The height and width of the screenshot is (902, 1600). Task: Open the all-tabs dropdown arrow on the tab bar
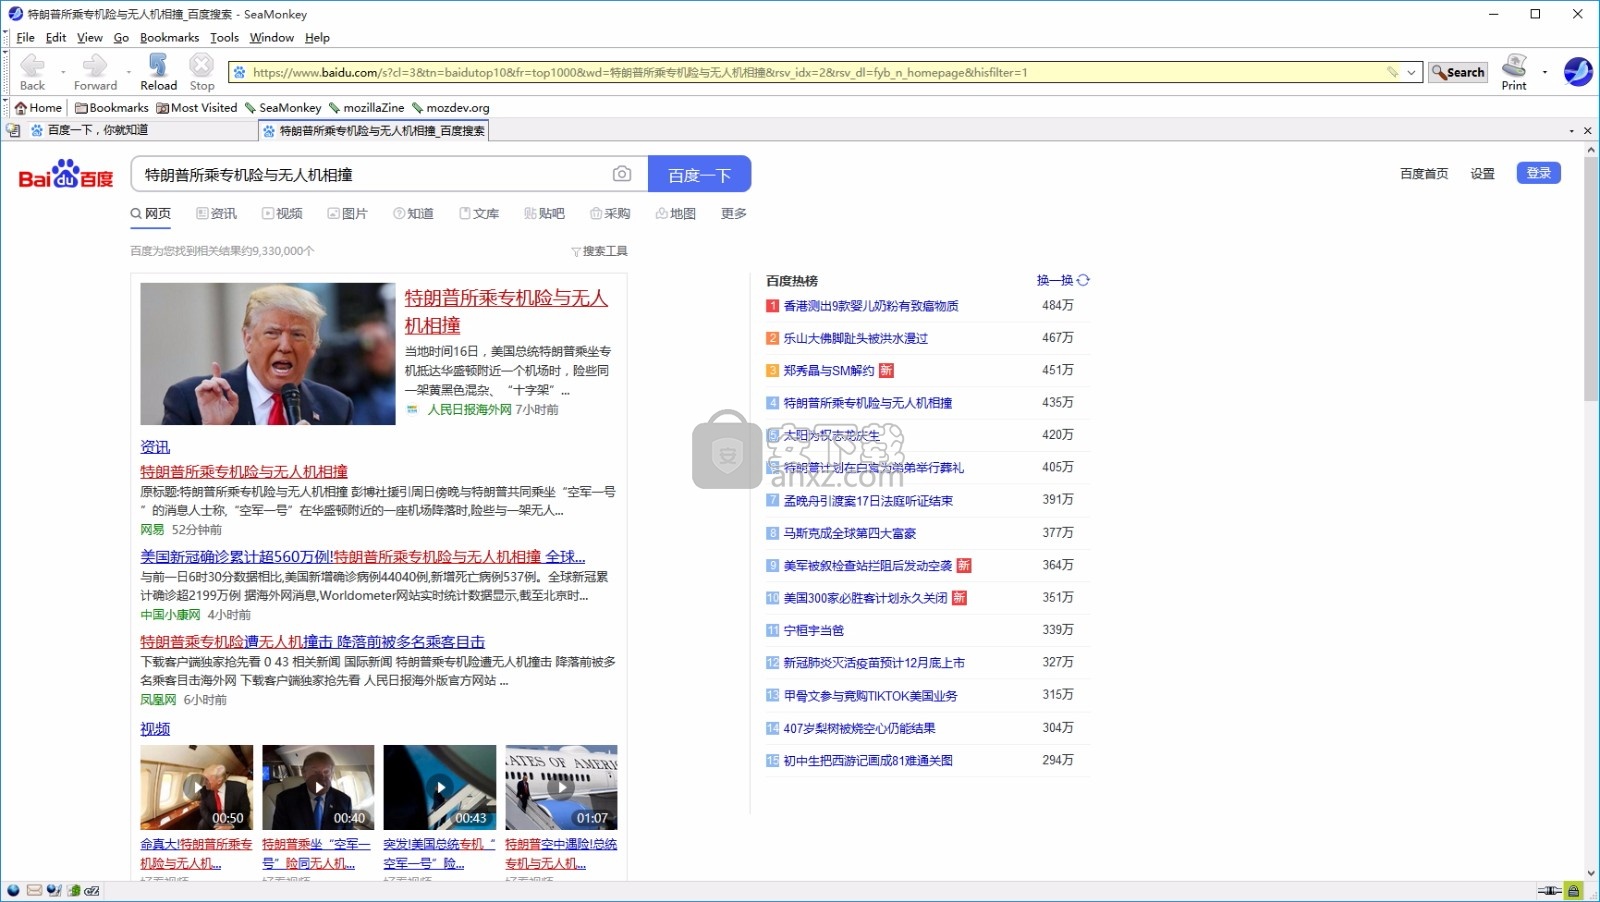pos(1571,131)
